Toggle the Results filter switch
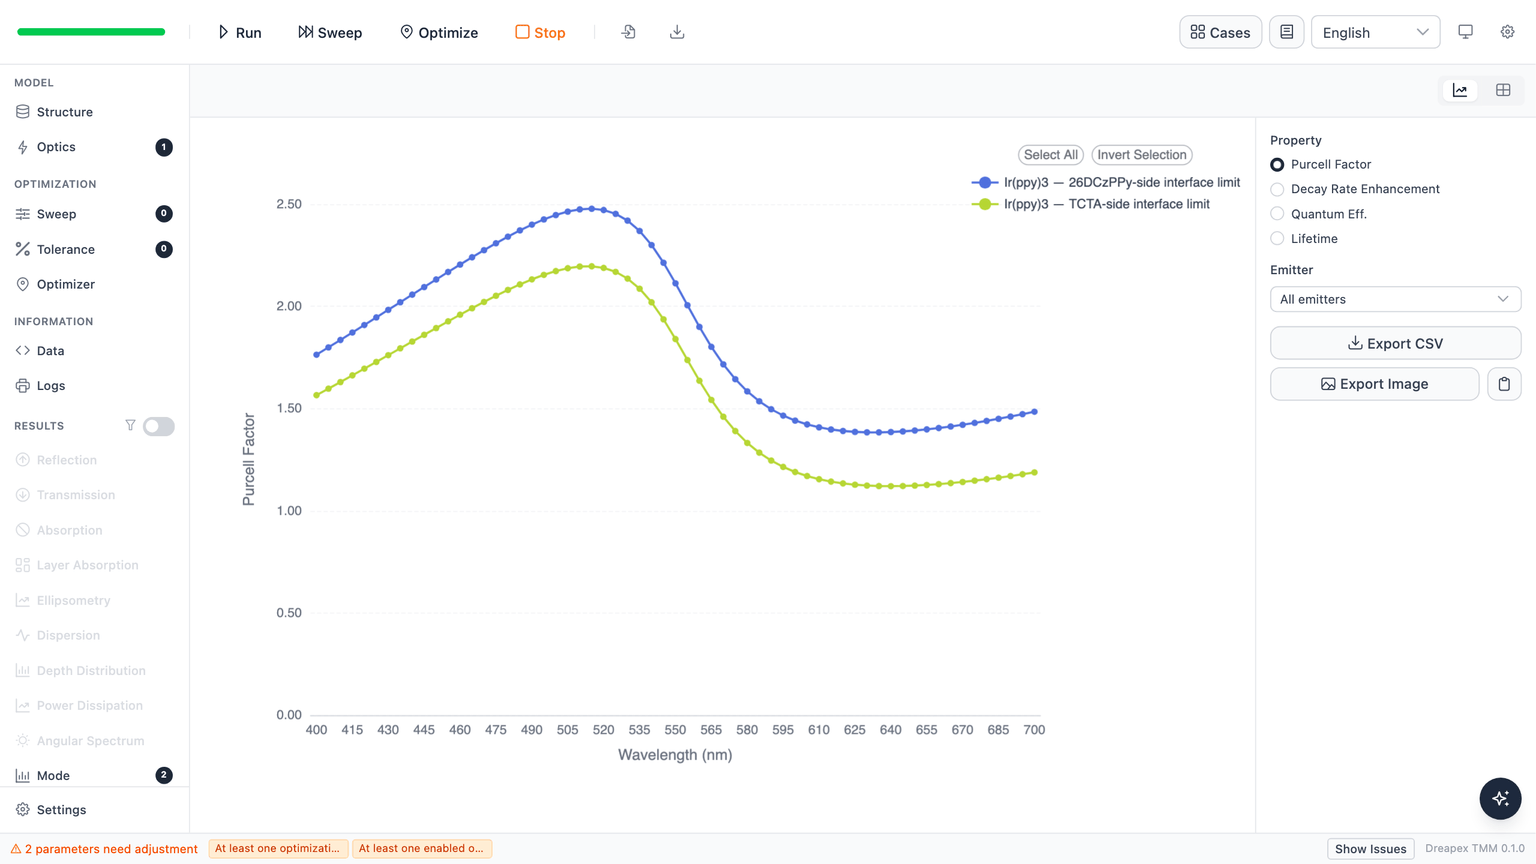 pyautogui.click(x=158, y=426)
